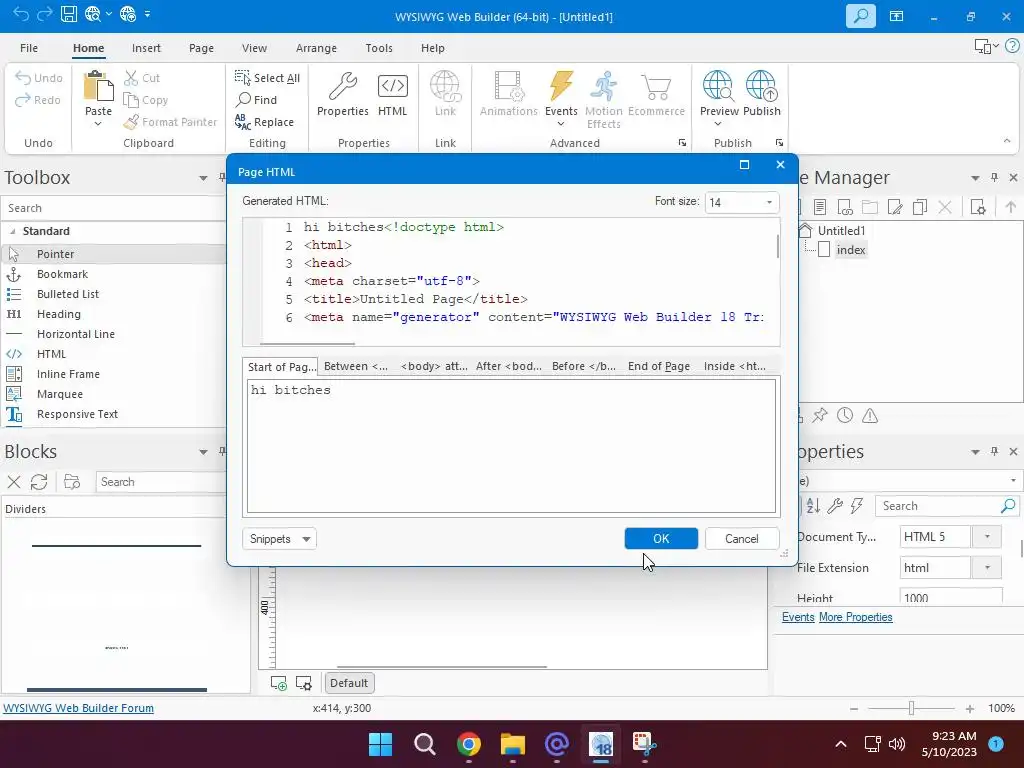Click the More Properties link
1024x768 pixels.
point(856,617)
